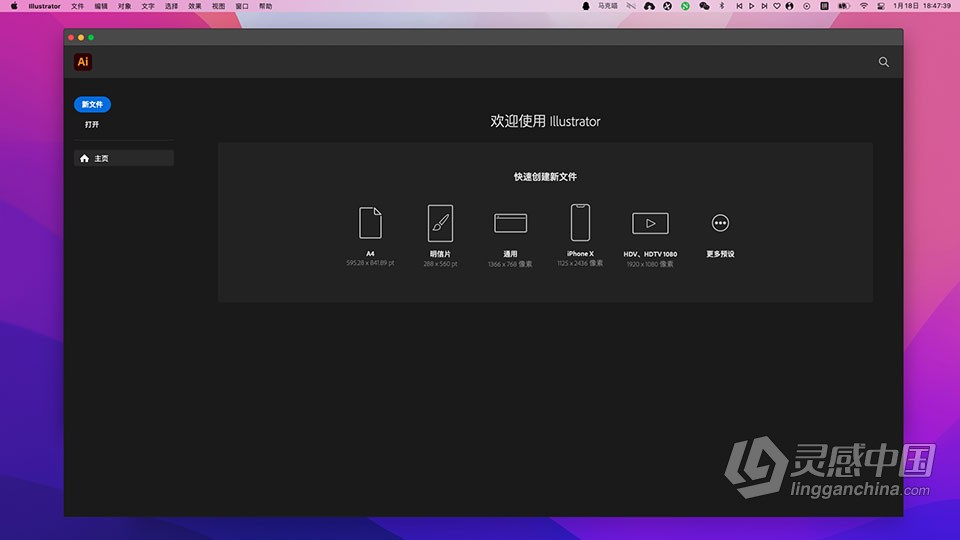
Task: Open the search magnifier in the header
Action: [x=883, y=62]
